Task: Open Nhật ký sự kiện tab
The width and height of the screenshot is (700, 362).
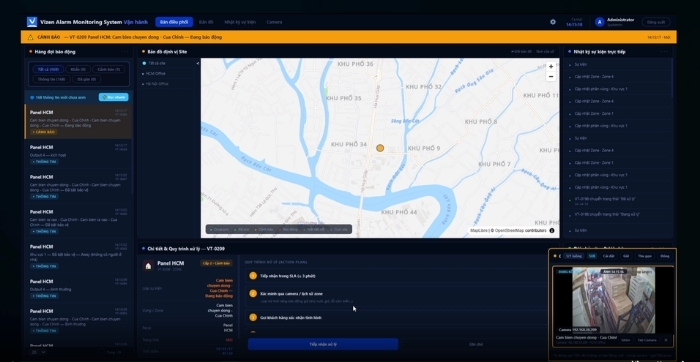Action: coord(240,22)
